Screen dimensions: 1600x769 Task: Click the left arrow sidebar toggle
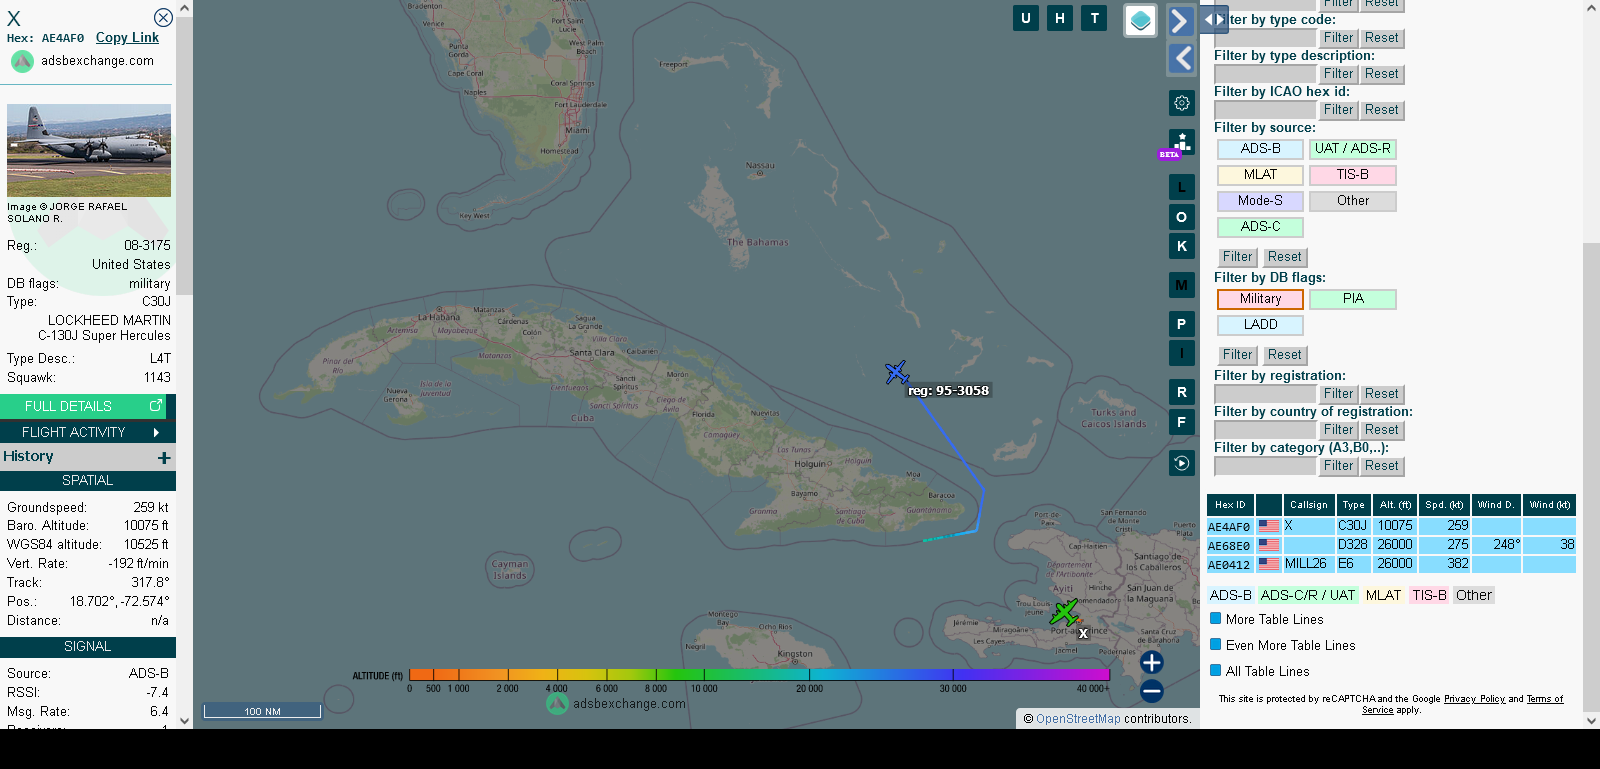[x=1181, y=59]
